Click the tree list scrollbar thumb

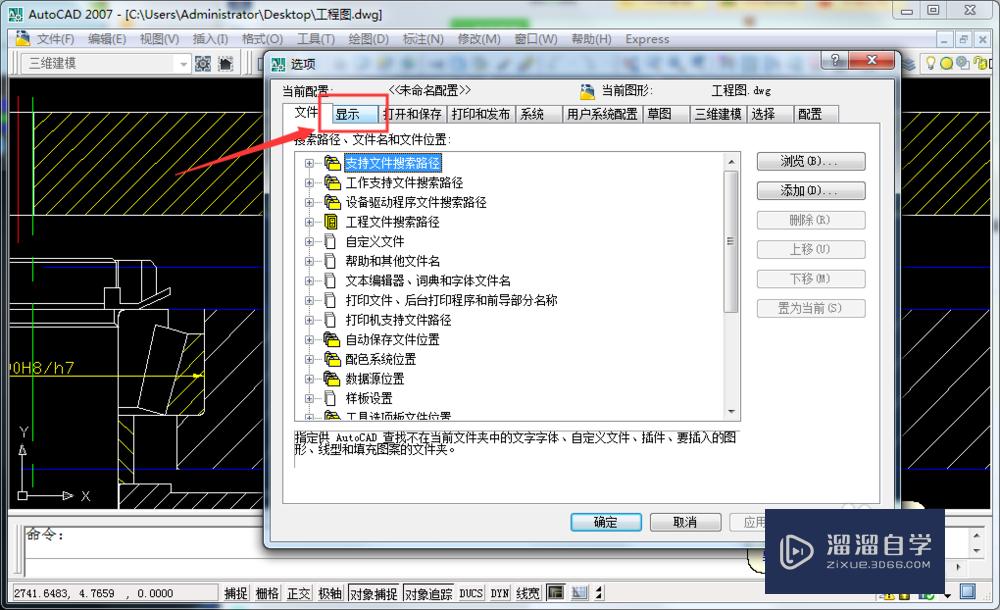[x=731, y=241]
